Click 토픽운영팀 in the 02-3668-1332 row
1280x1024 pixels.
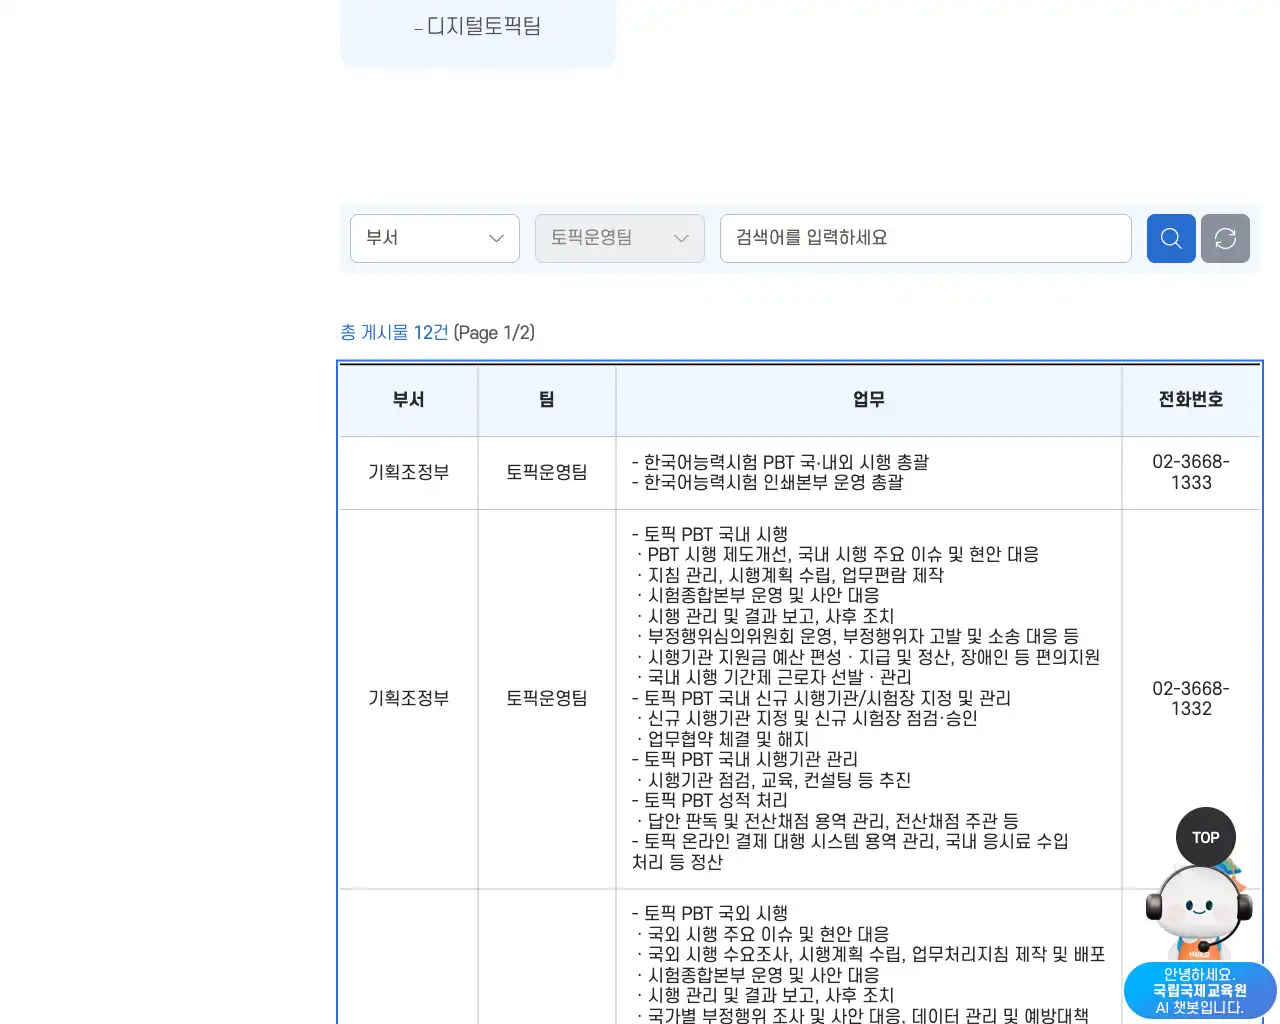click(x=546, y=698)
